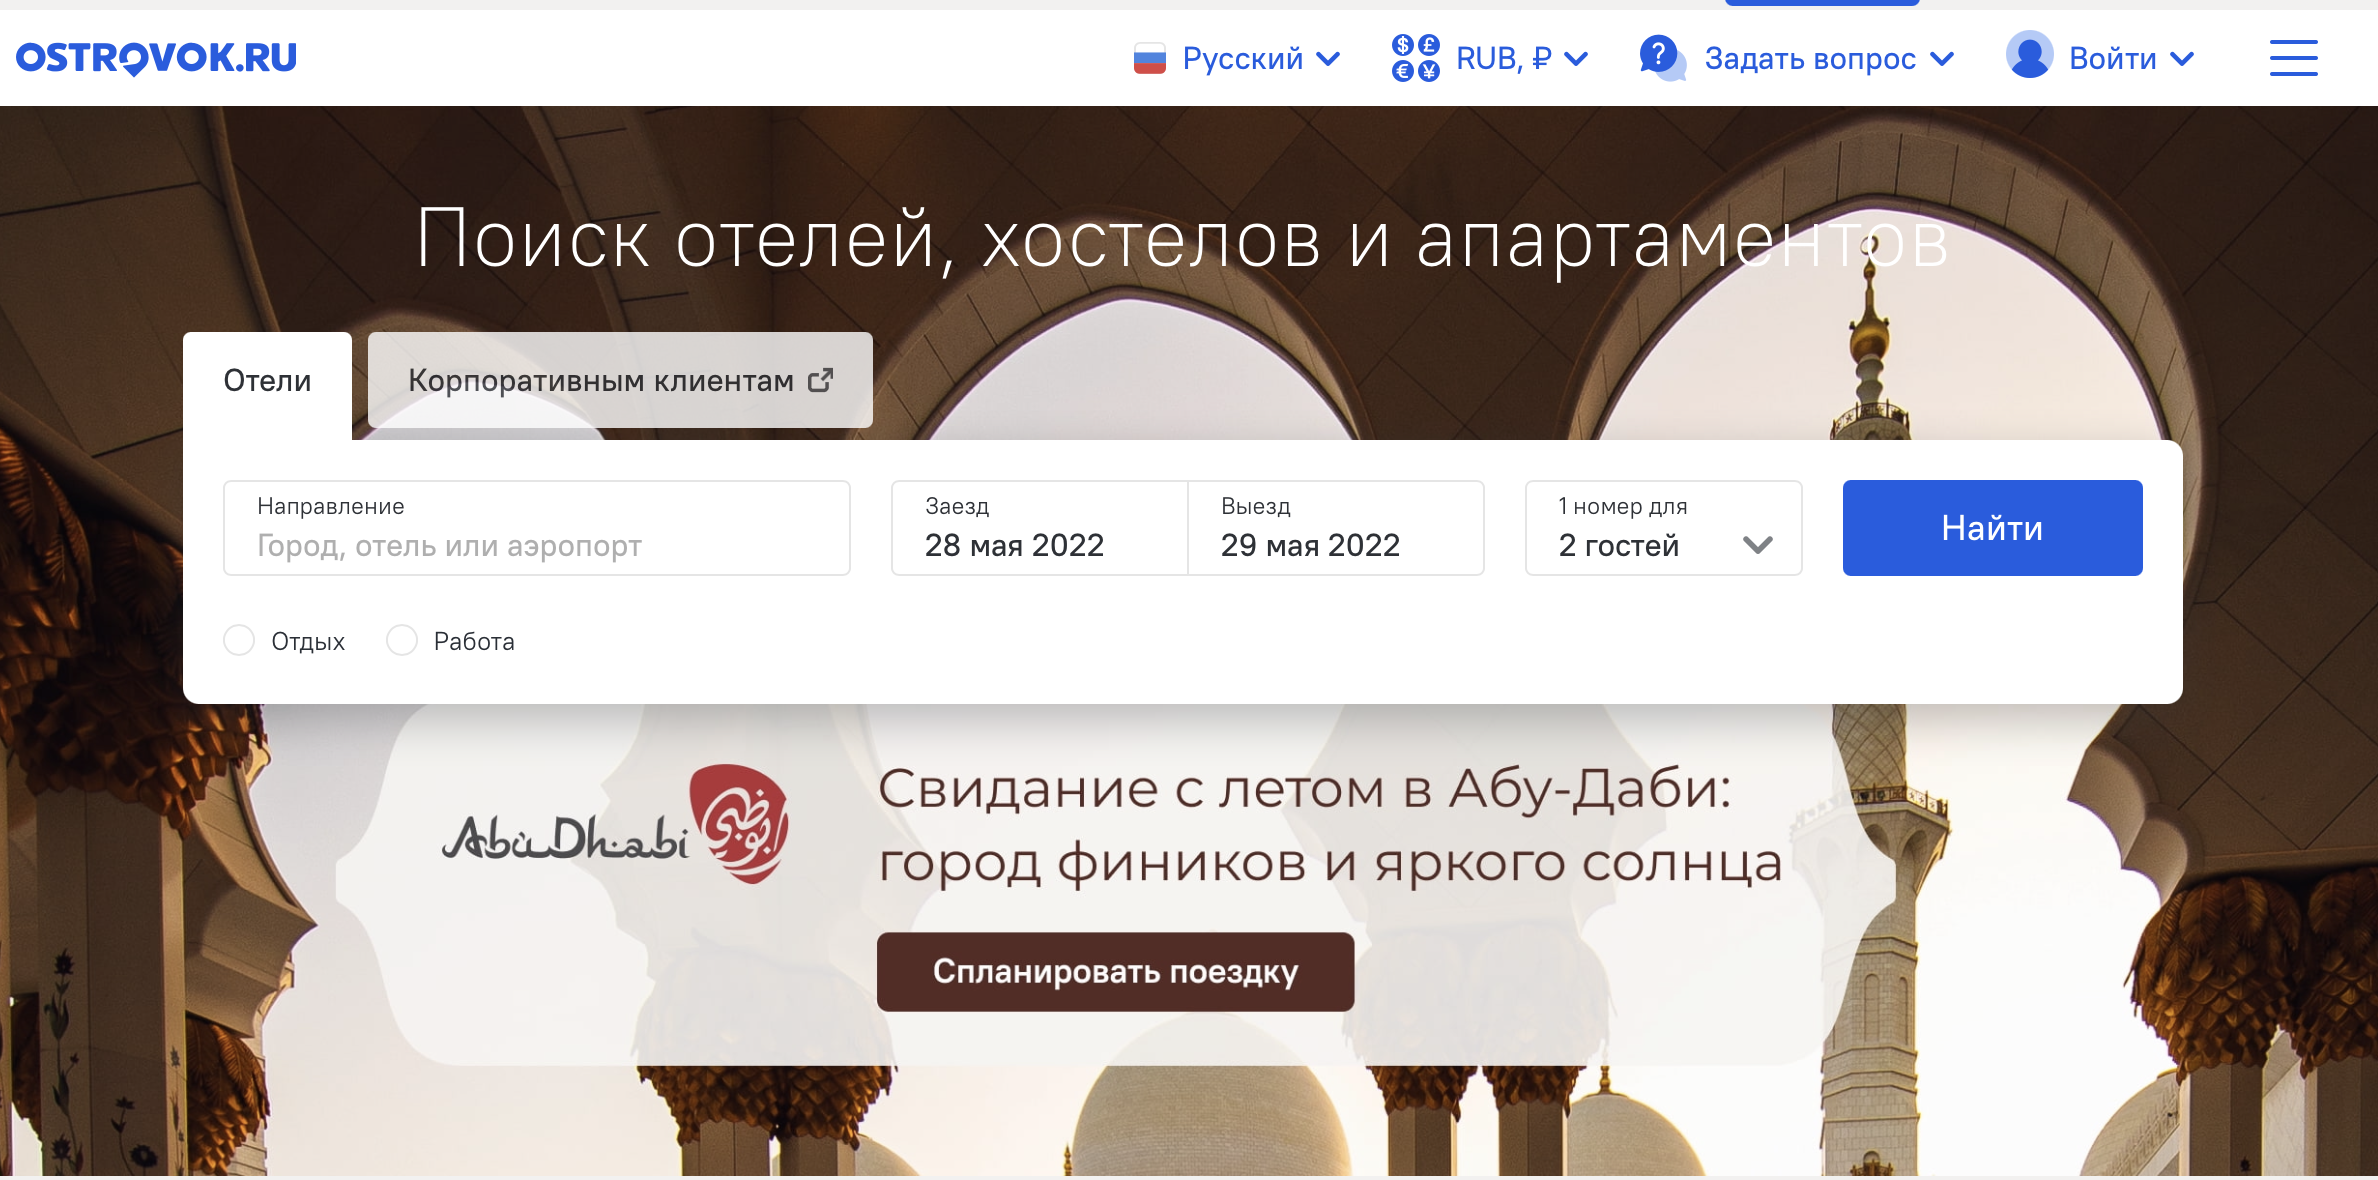The height and width of the screenshot is (1180, 2378).
Task: Expand the Задать вопрос chevron
Action: click(1942, 59)
